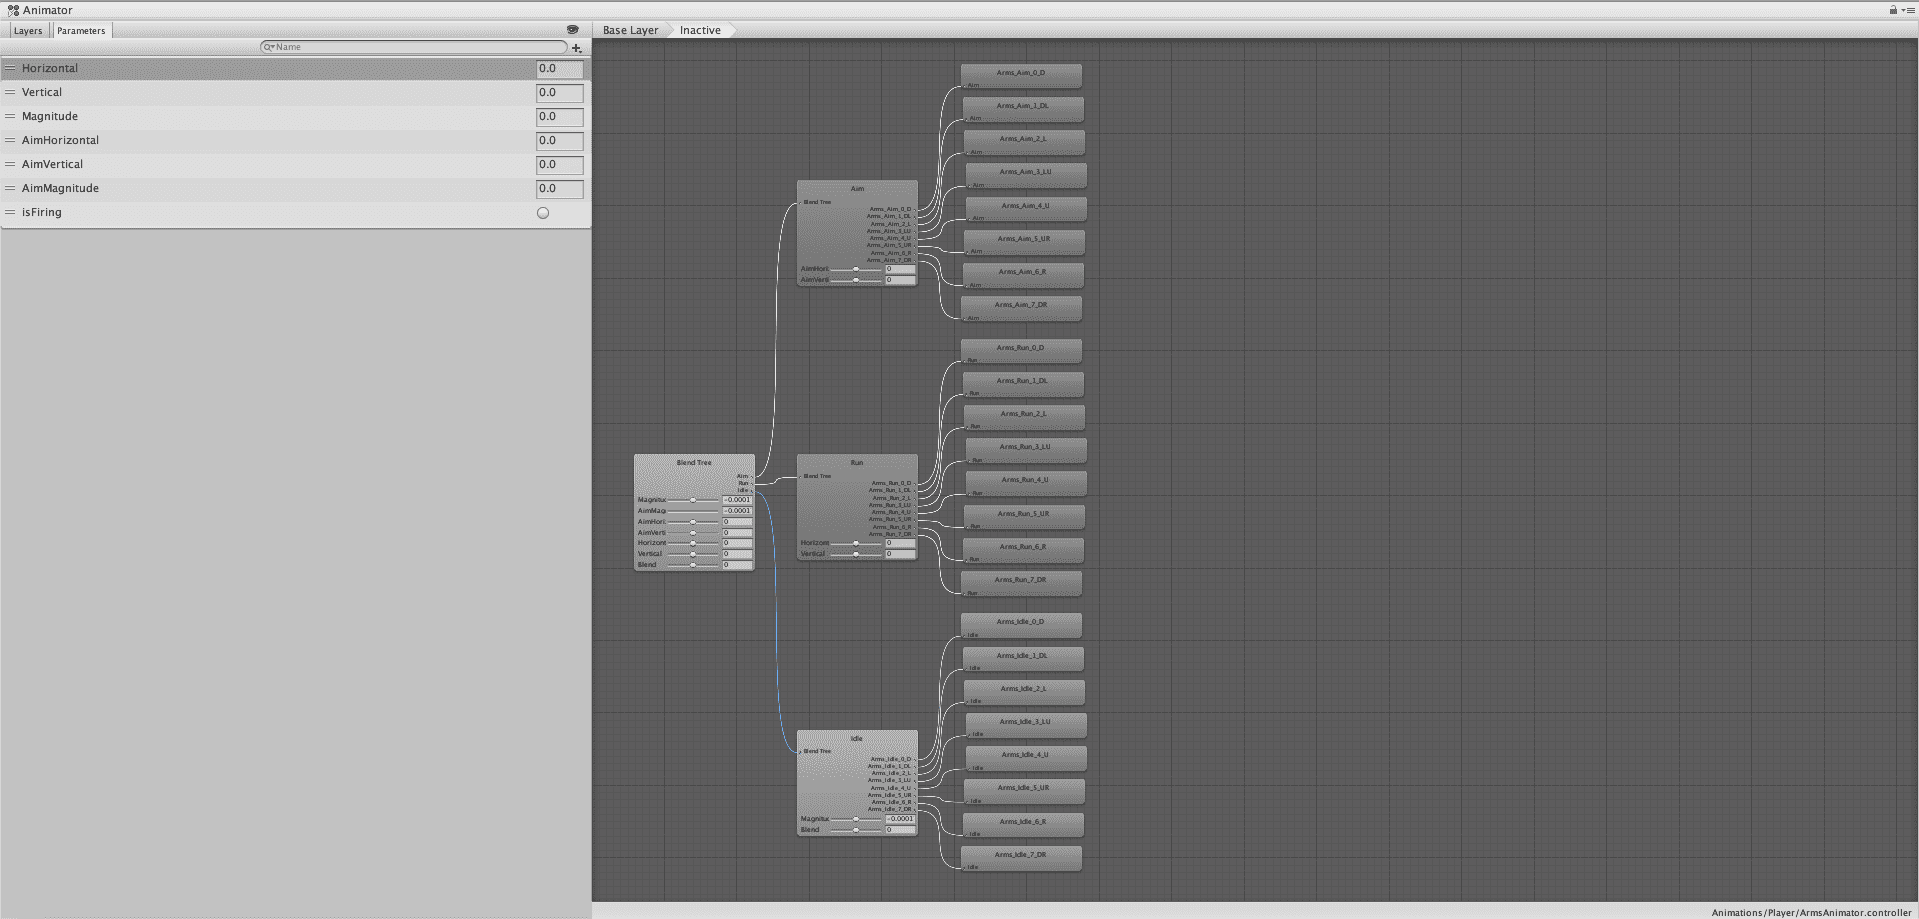Switch to the Layers tab
Viewport: 1919px width, 919px height.
(28, 31)
